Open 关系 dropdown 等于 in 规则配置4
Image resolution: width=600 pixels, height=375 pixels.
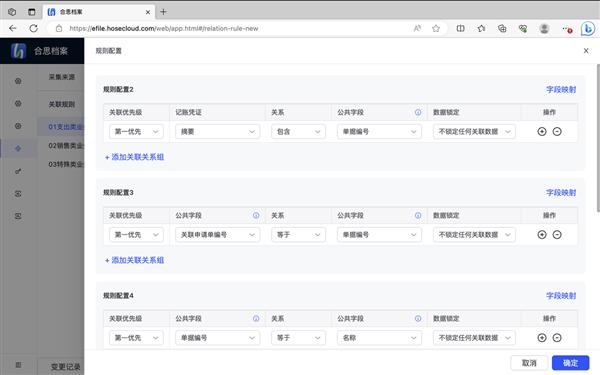click(298, 338)
